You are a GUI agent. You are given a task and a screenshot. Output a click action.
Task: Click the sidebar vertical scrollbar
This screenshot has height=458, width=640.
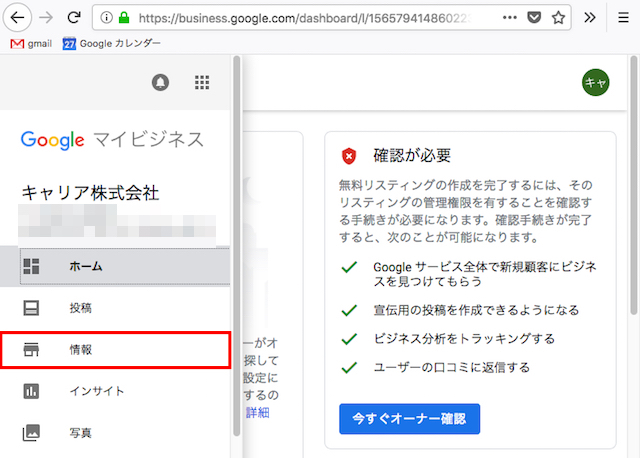tap(236, 246)
